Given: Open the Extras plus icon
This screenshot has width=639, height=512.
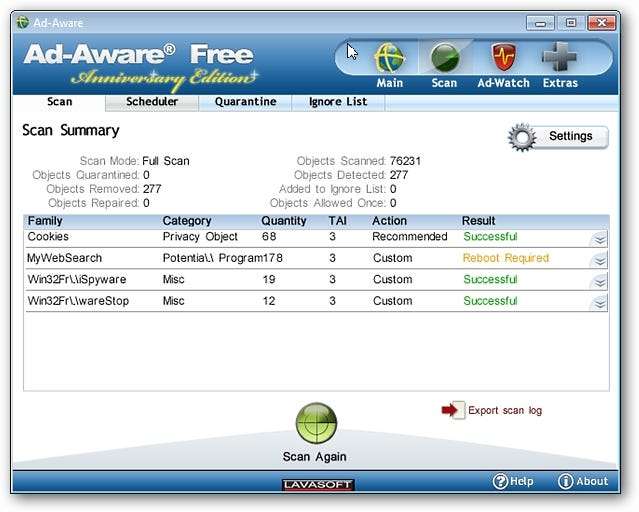Looking at the screenshot, I should (560, 57).
